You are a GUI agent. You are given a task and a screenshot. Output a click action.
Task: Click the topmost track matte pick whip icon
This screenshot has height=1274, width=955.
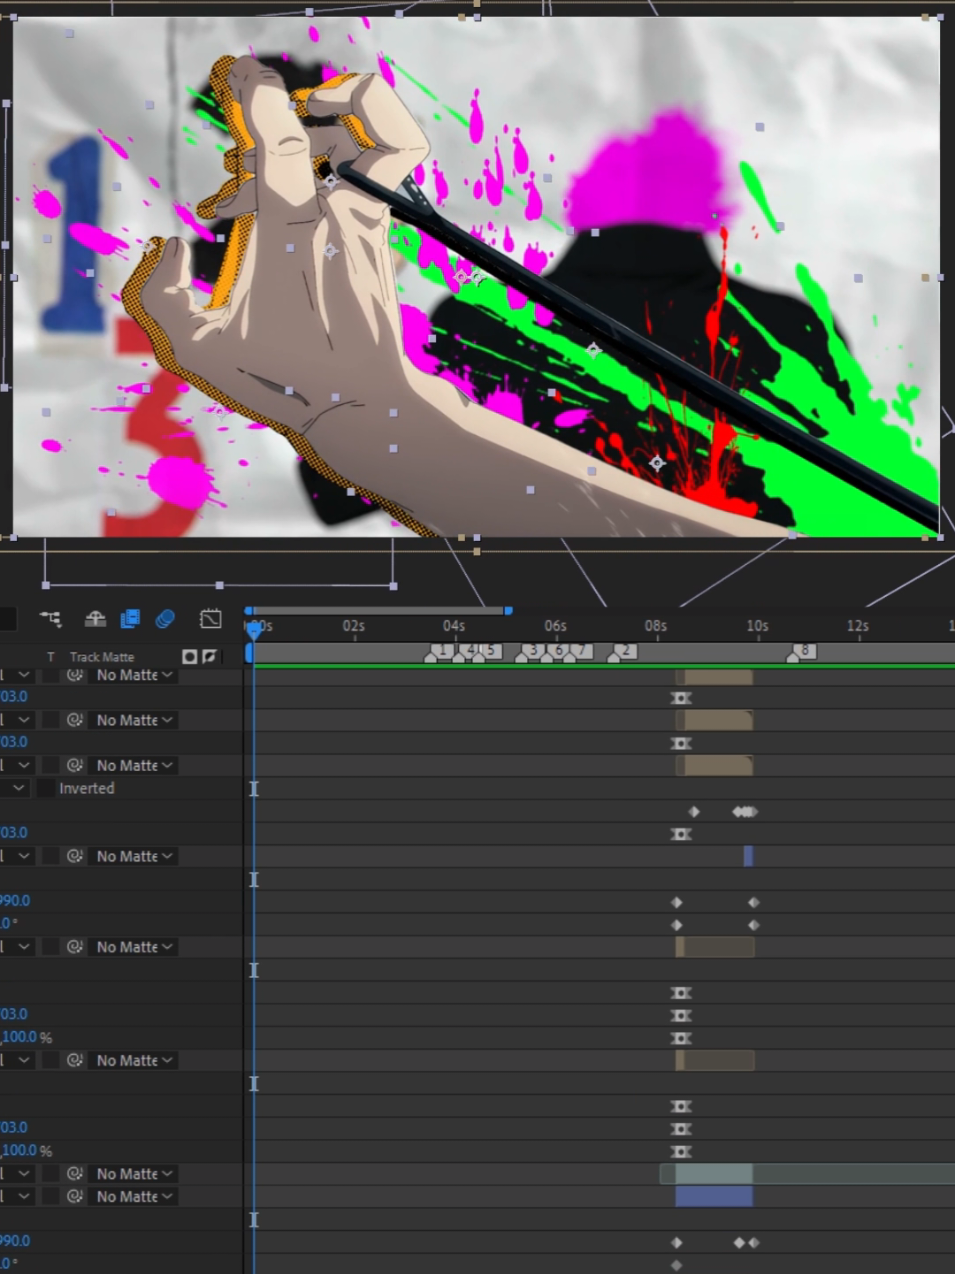pyautogui.click(x=74, y=675)
